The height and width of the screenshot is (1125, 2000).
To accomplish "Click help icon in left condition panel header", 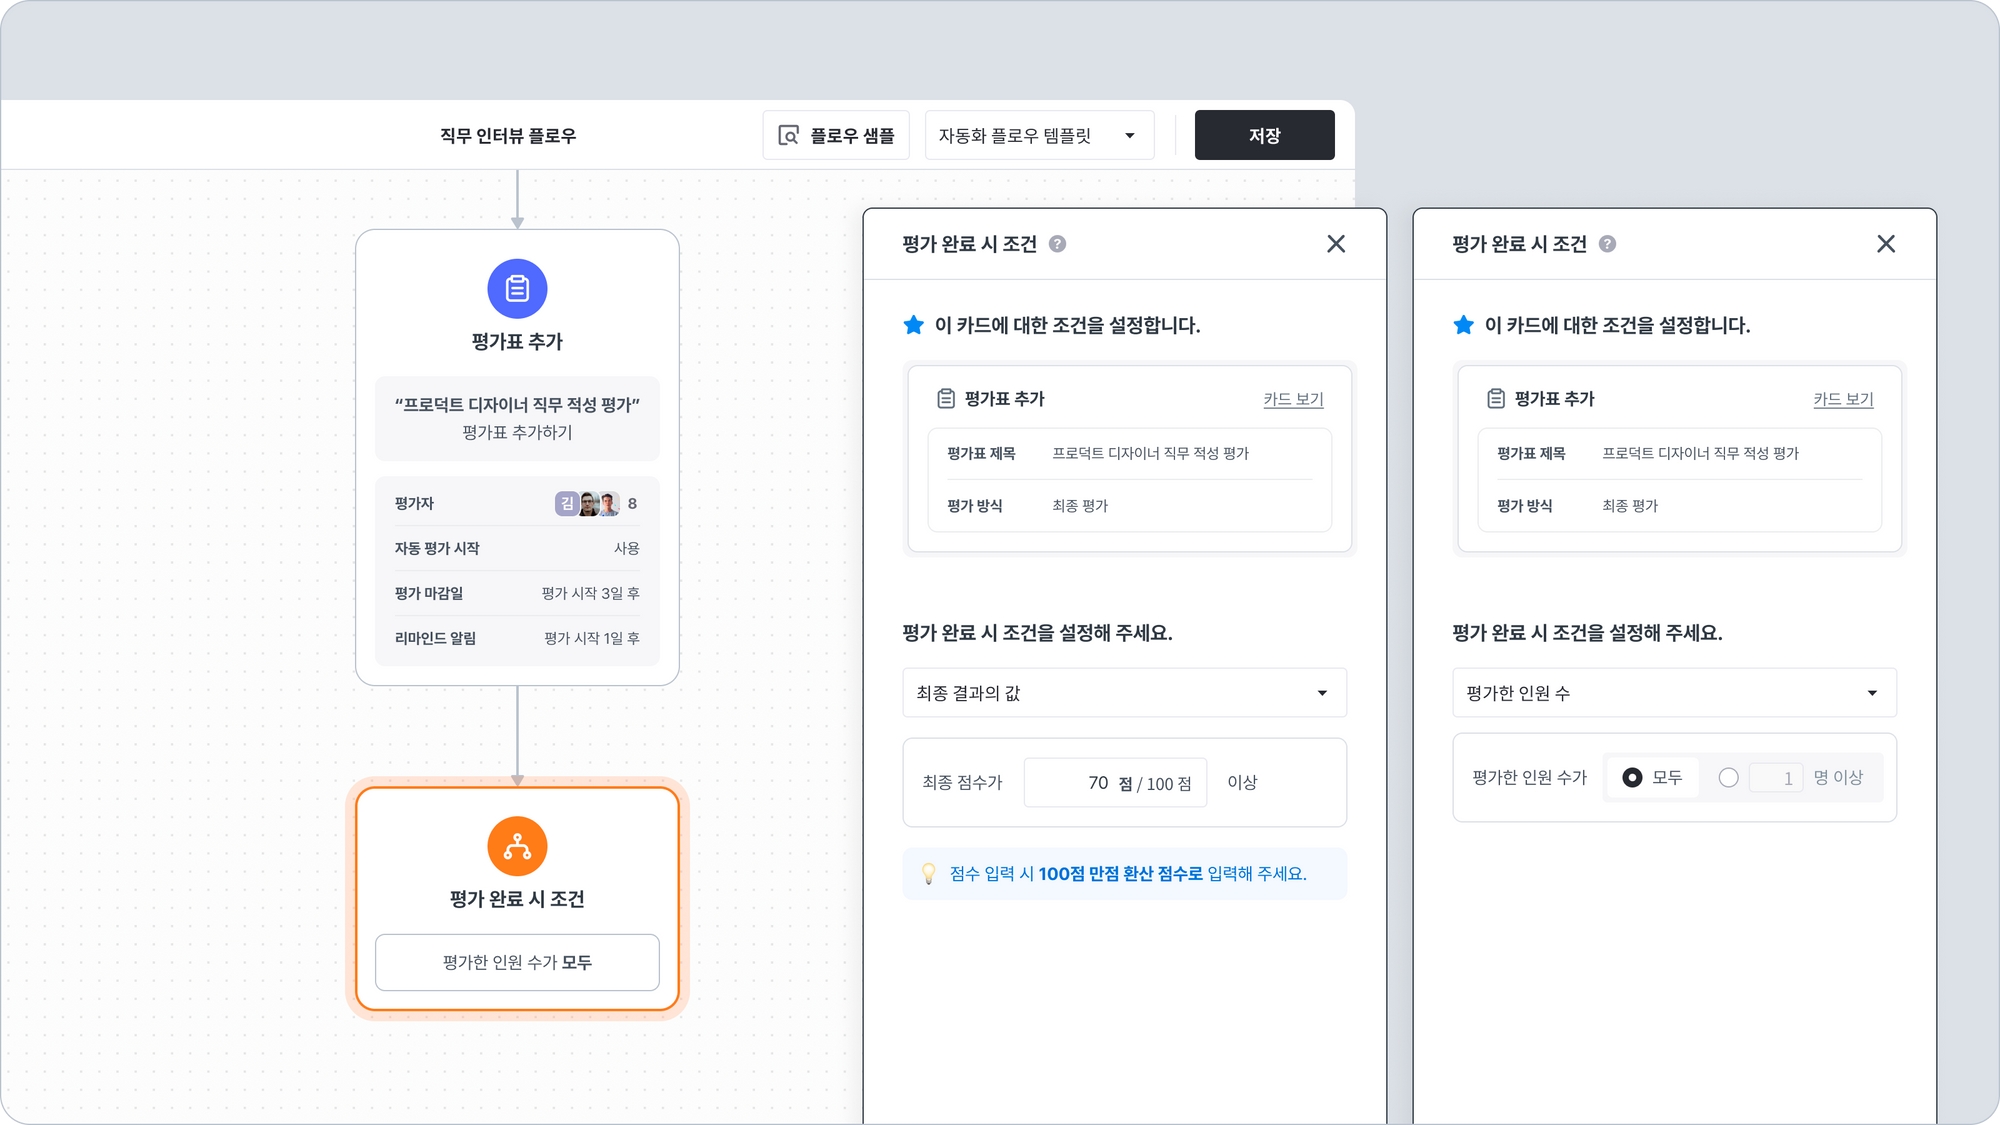I will tap(1057, 244).
